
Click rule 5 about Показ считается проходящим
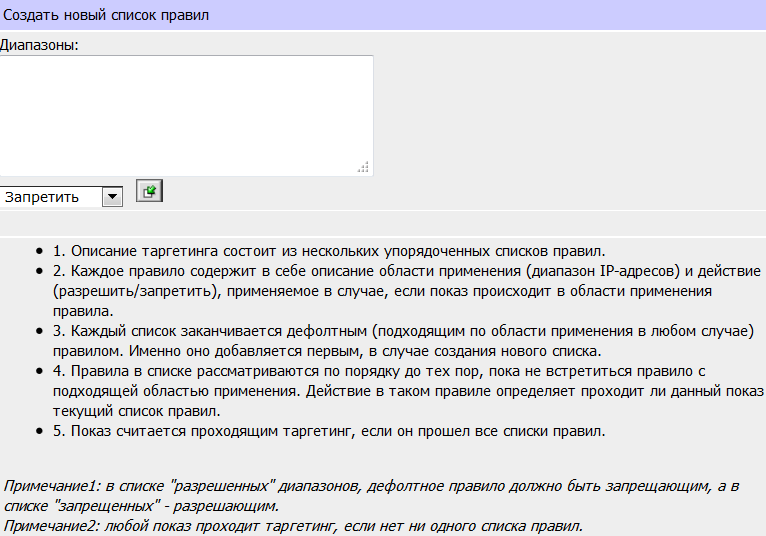pos(329,431)
